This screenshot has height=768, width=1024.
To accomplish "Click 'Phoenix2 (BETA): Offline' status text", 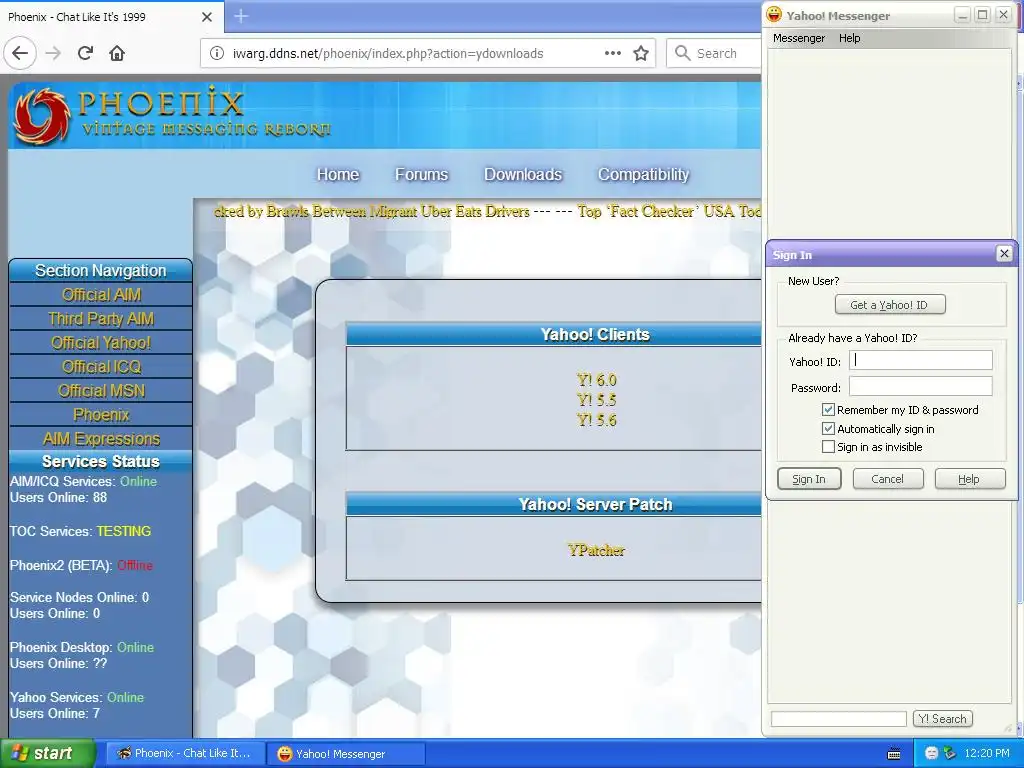I will (x=81, y=565).
